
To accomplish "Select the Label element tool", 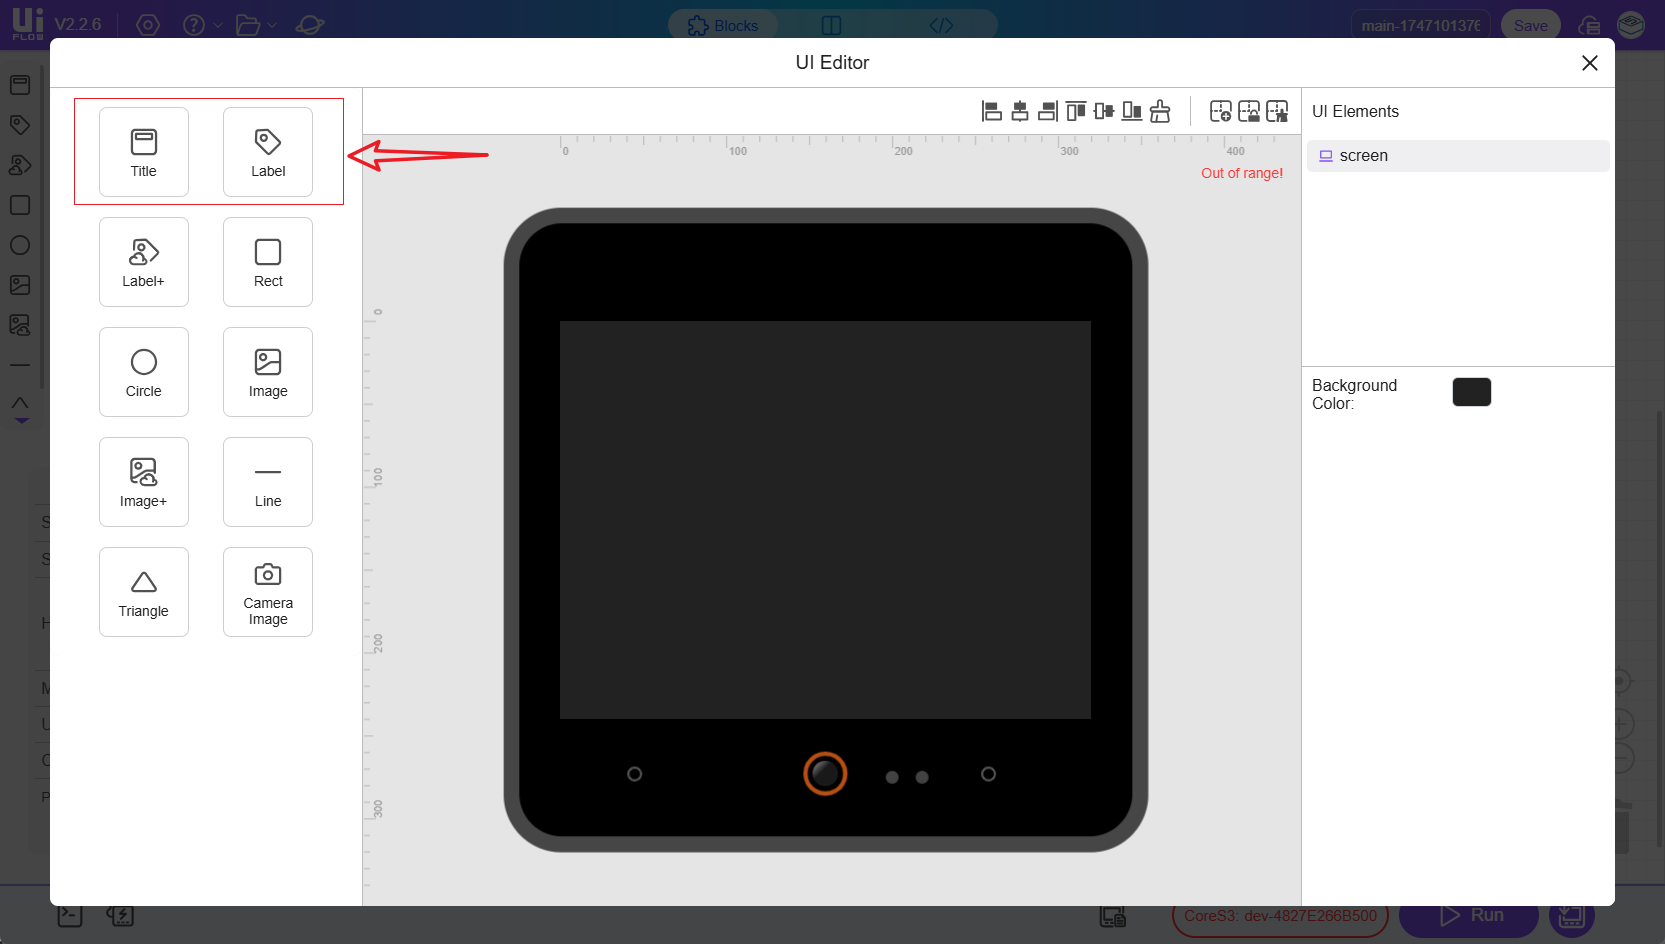I will click(268, 152).
